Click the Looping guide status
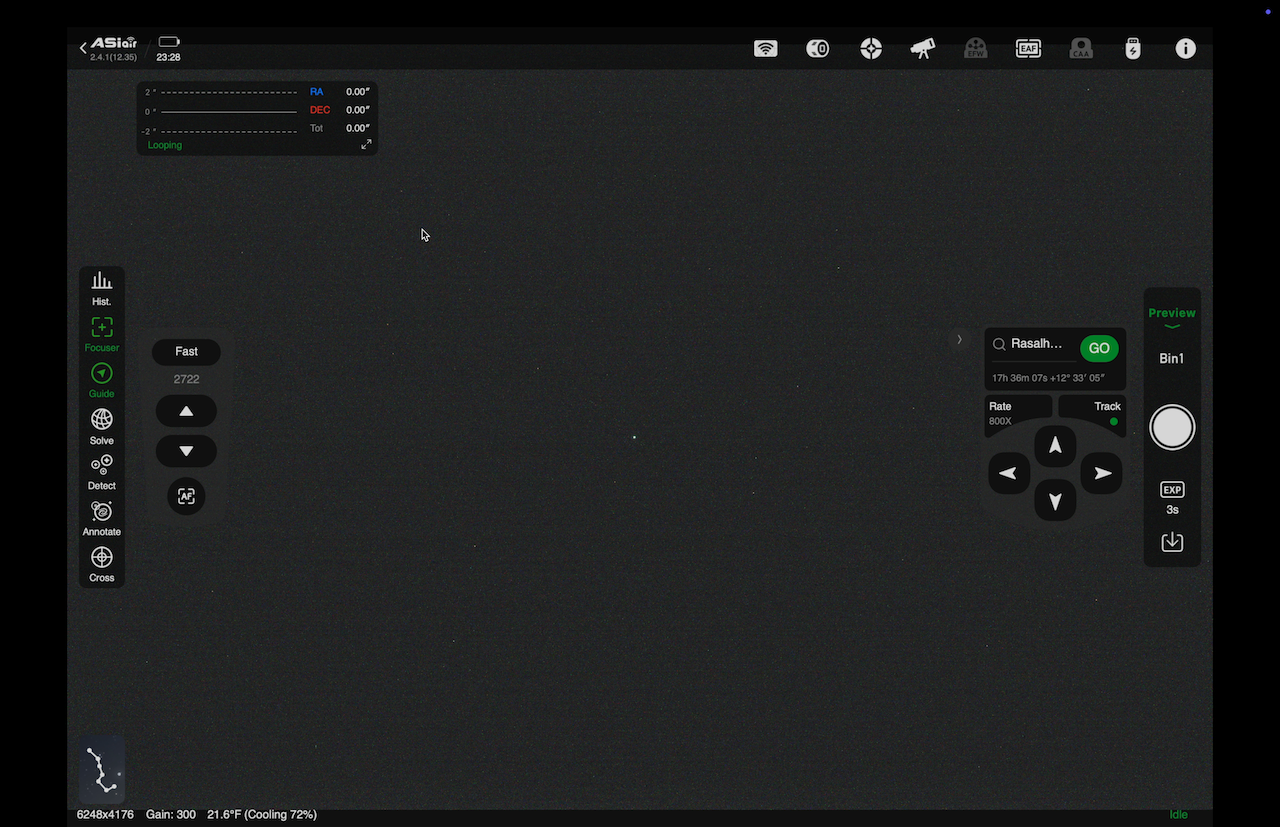Viewport: 1280px width, 827px height. click(165, 145)
